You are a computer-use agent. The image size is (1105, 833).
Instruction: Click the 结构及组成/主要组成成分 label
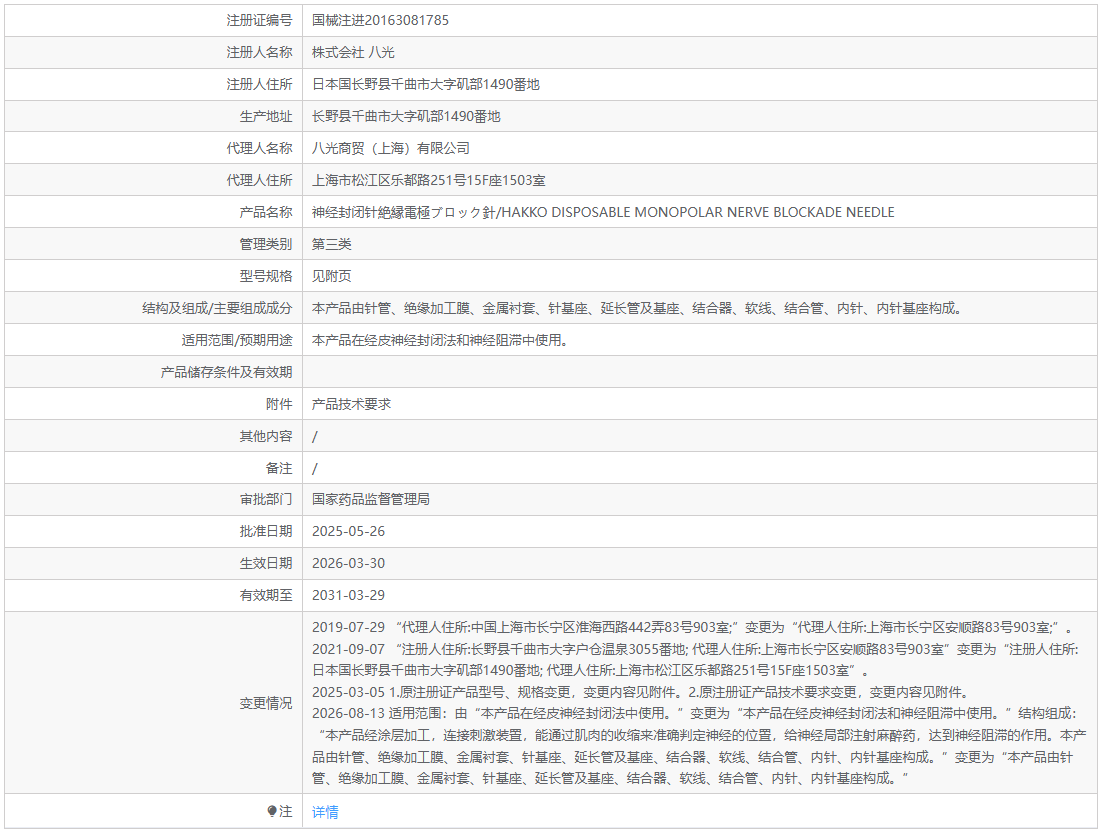(217, 308)
